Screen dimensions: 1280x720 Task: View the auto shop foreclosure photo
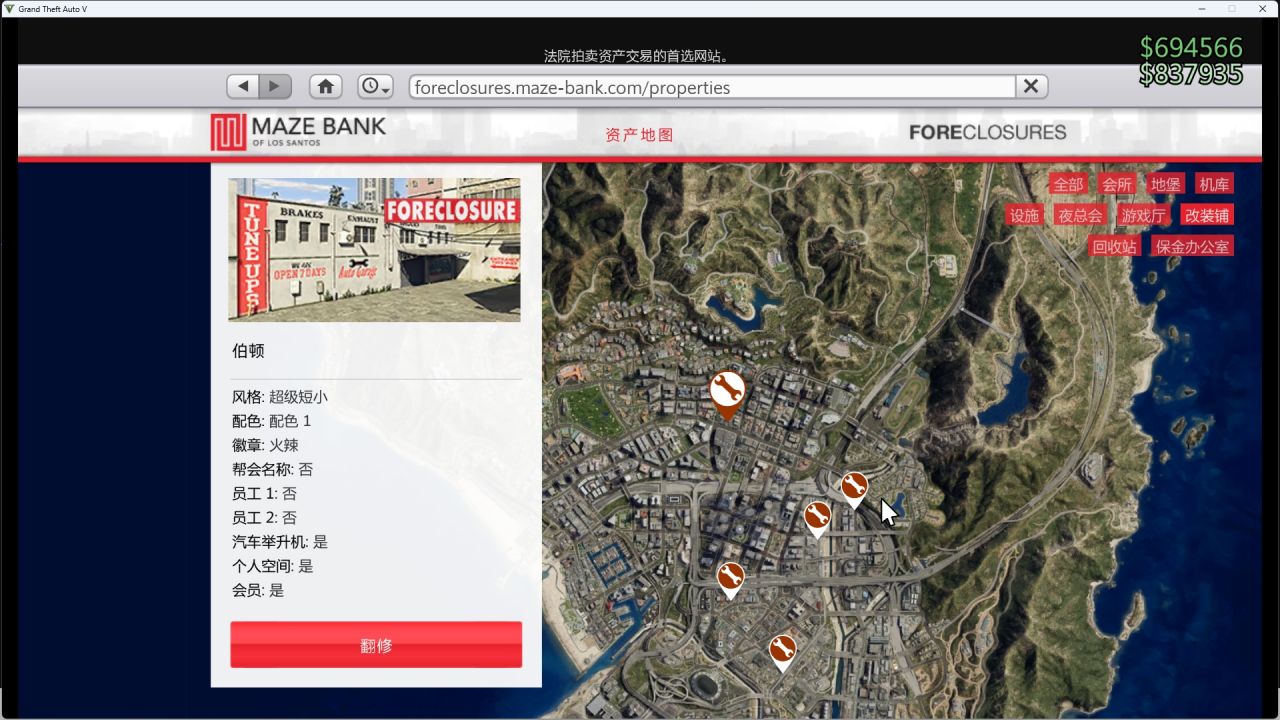coord(374,250)
